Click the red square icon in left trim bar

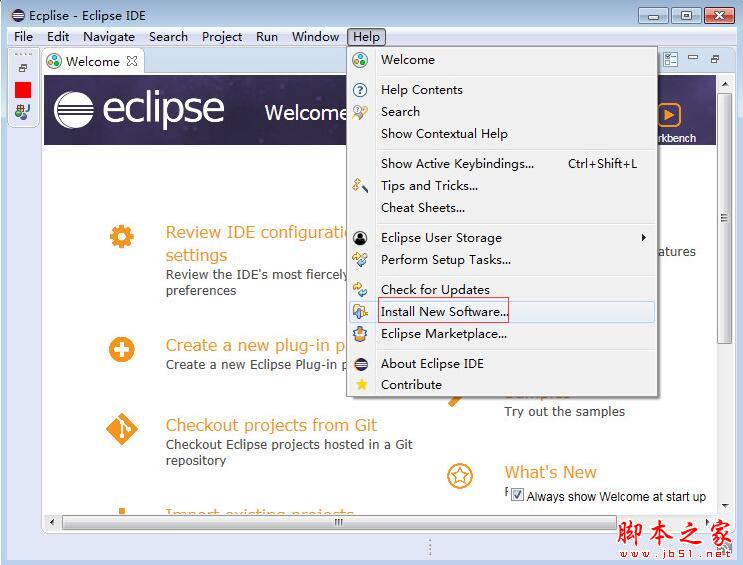click(x=23, y=90)
